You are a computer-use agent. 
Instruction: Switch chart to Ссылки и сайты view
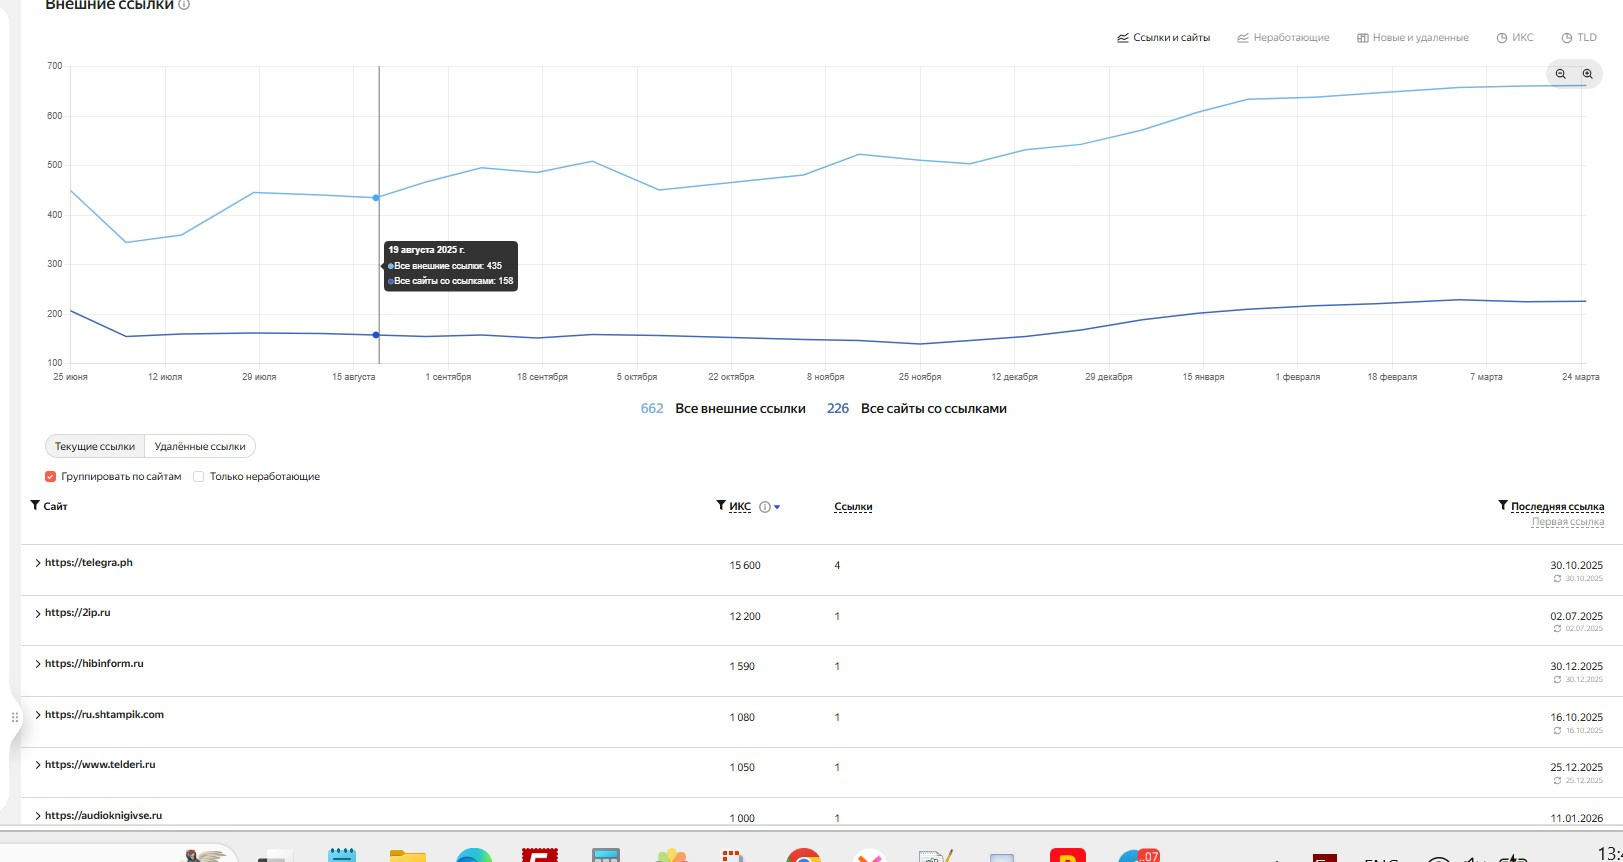pyautogui.click(x=1163, y=38)
